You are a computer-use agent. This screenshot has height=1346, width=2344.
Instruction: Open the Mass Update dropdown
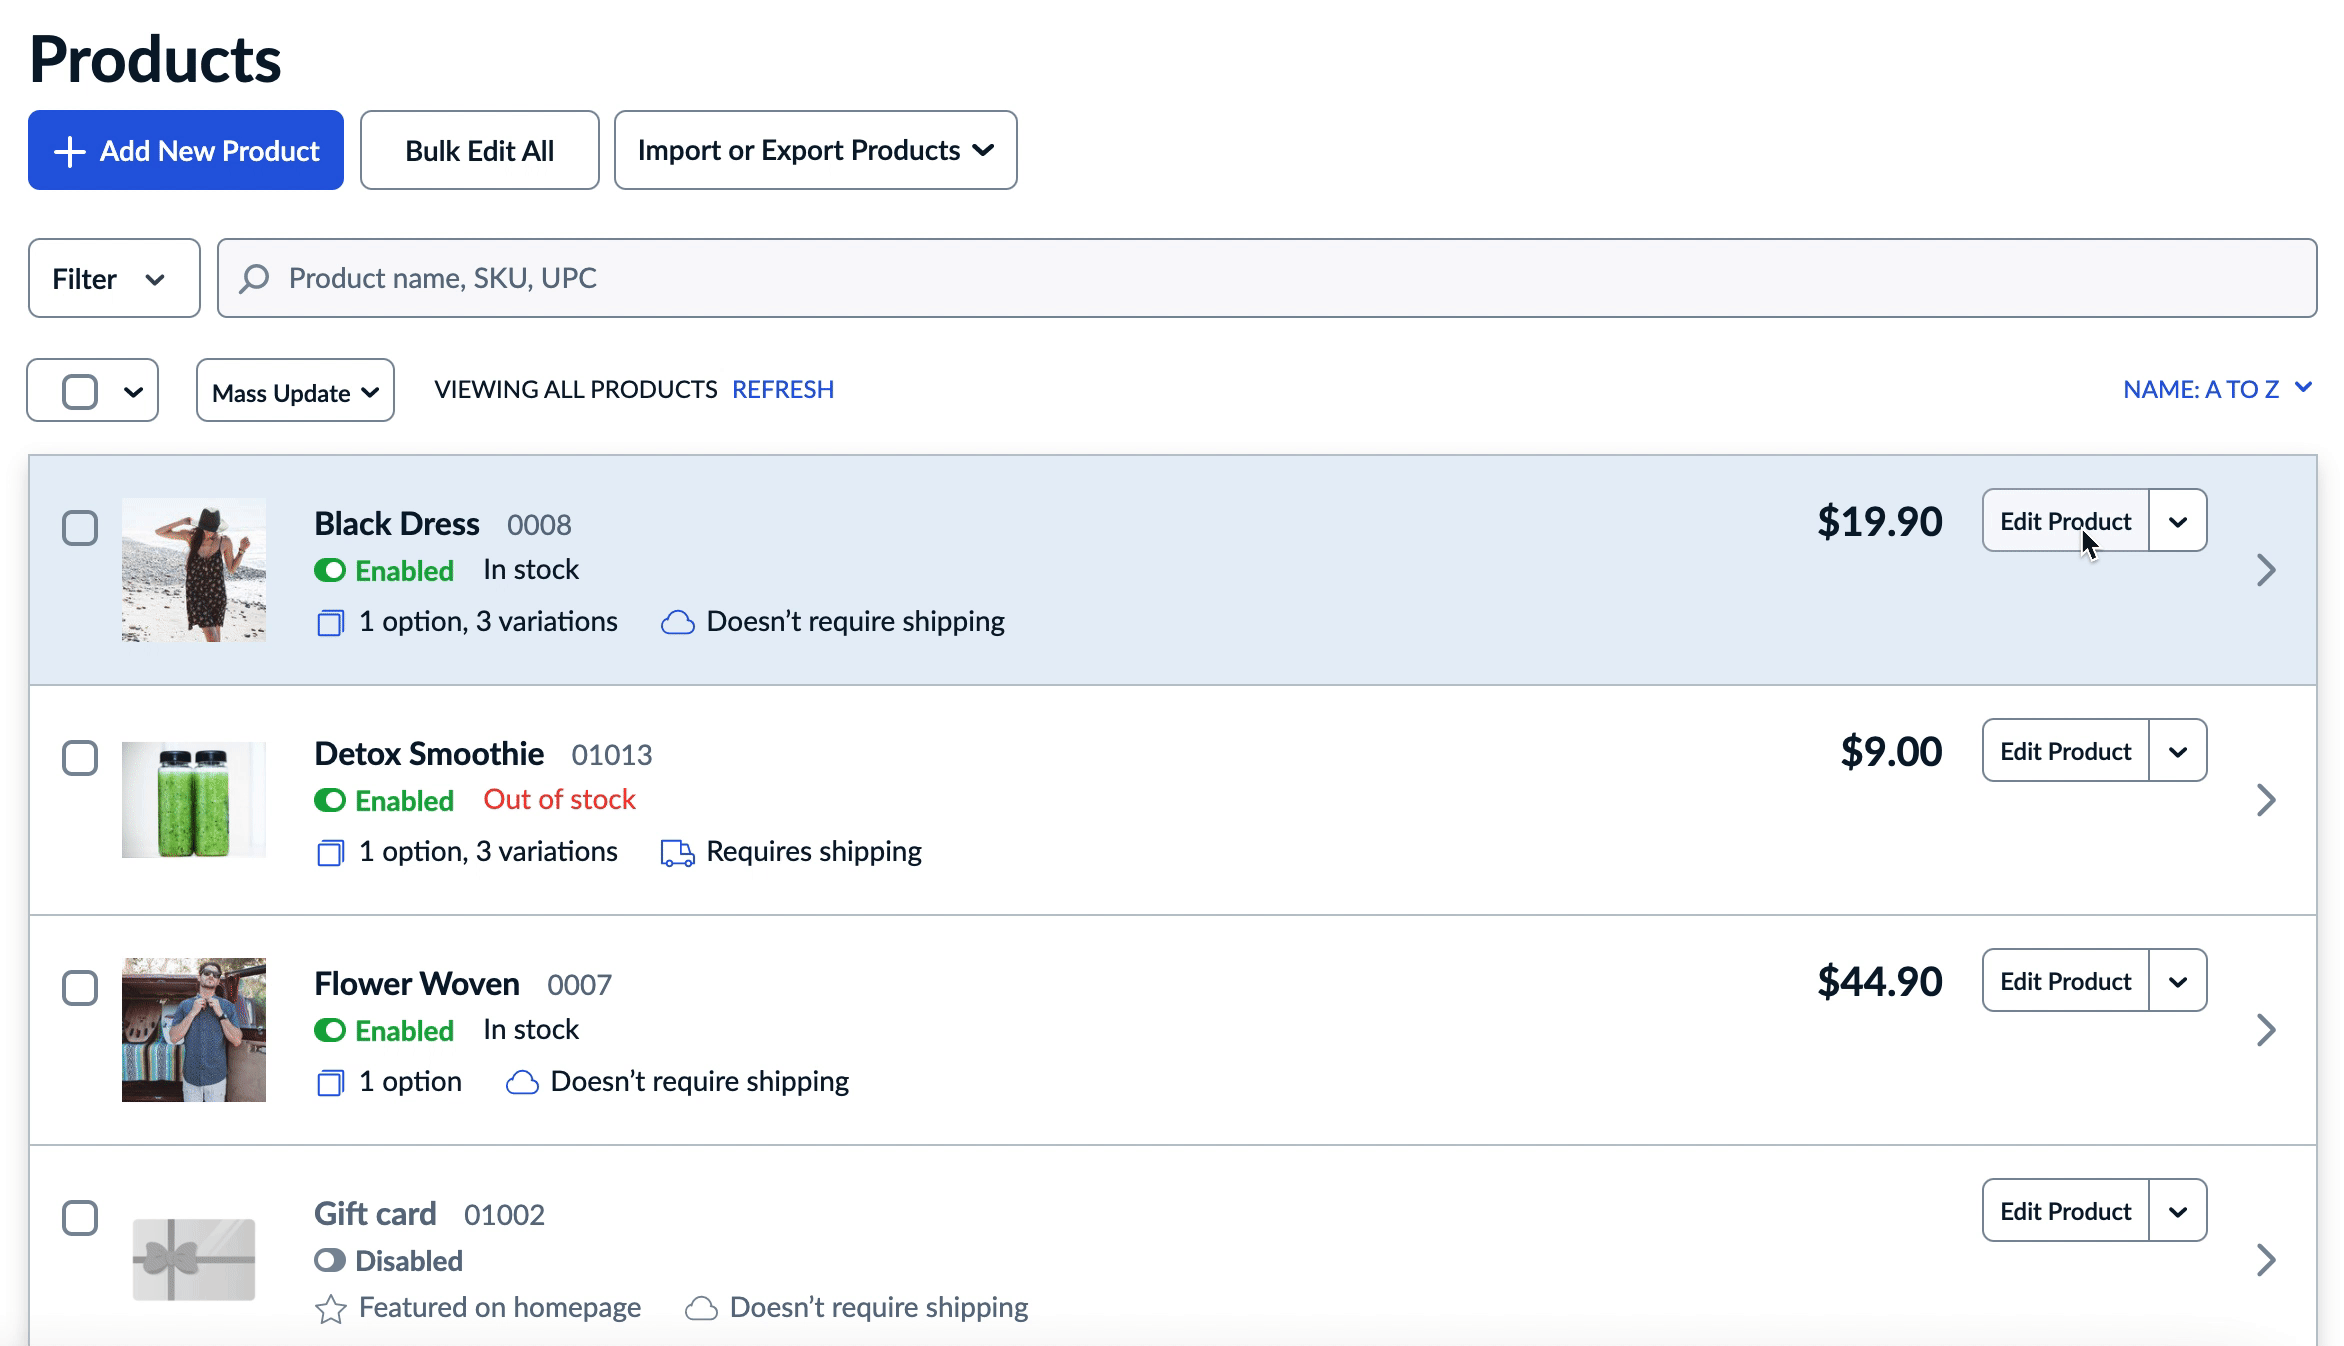[295, 392]
